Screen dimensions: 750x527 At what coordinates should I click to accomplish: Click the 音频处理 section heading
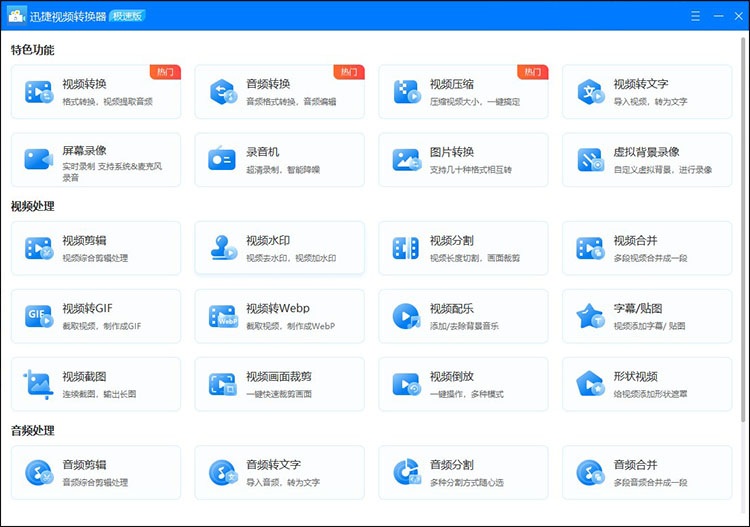(33, 430)
